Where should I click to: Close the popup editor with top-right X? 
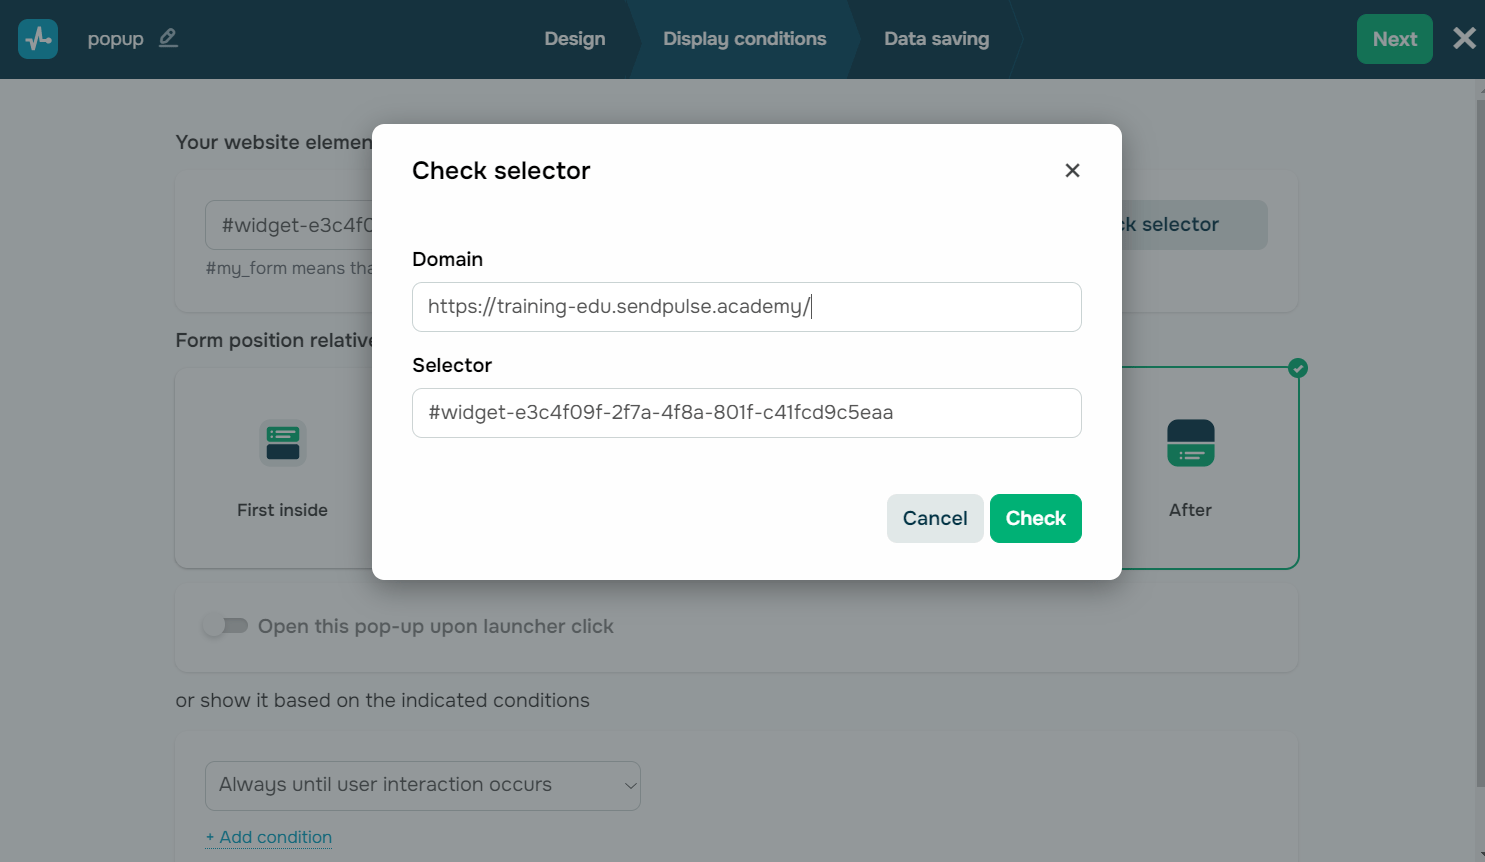pyautogui.click(x=1464, y=39)
